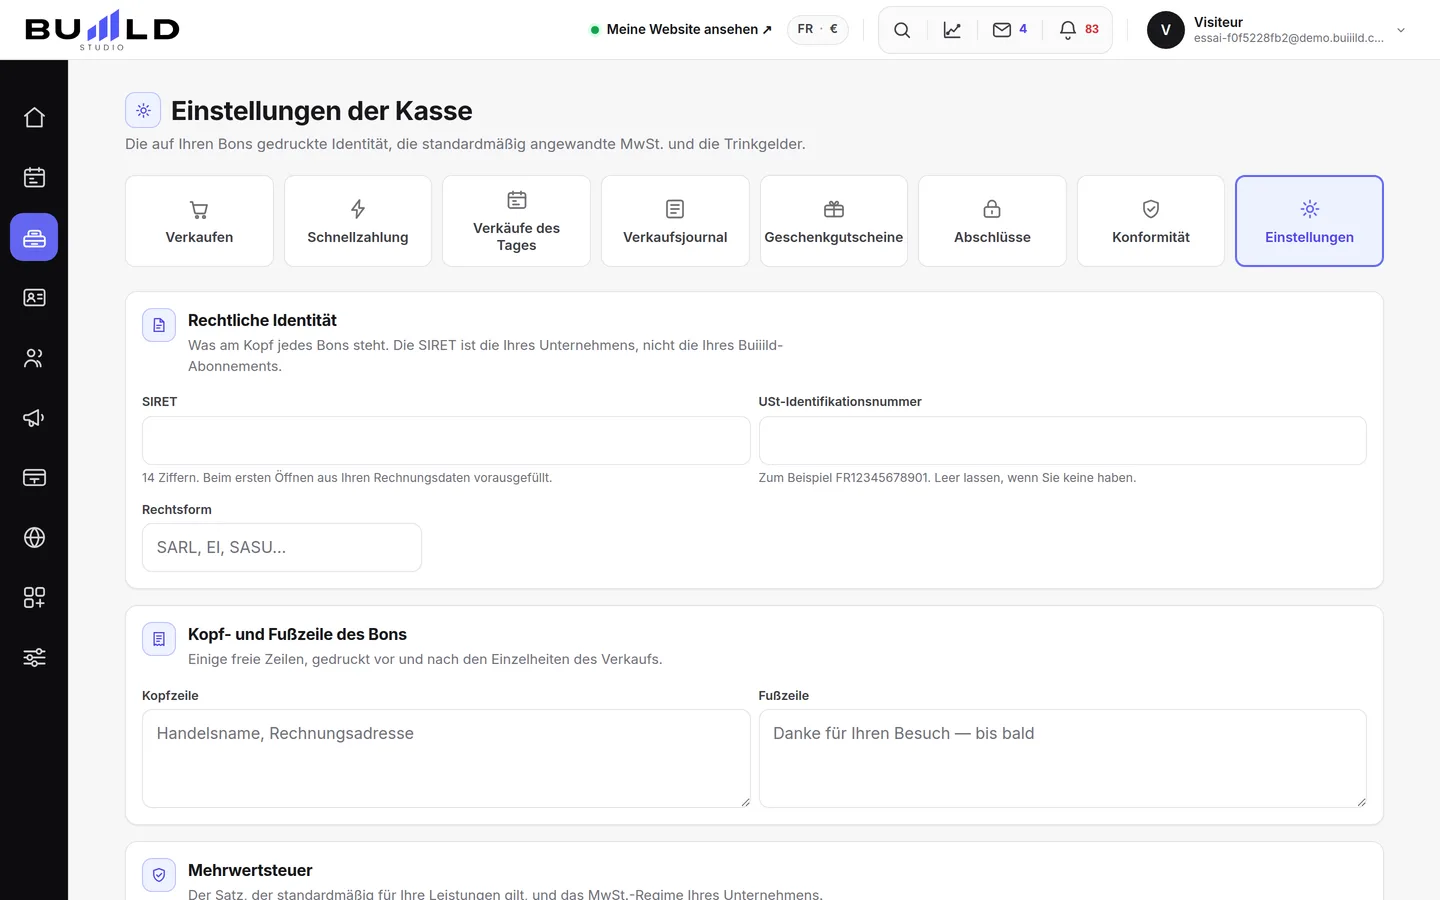Click into the Kopfzeile text area
1440x900 pixels.
click(x=446, y=758)
